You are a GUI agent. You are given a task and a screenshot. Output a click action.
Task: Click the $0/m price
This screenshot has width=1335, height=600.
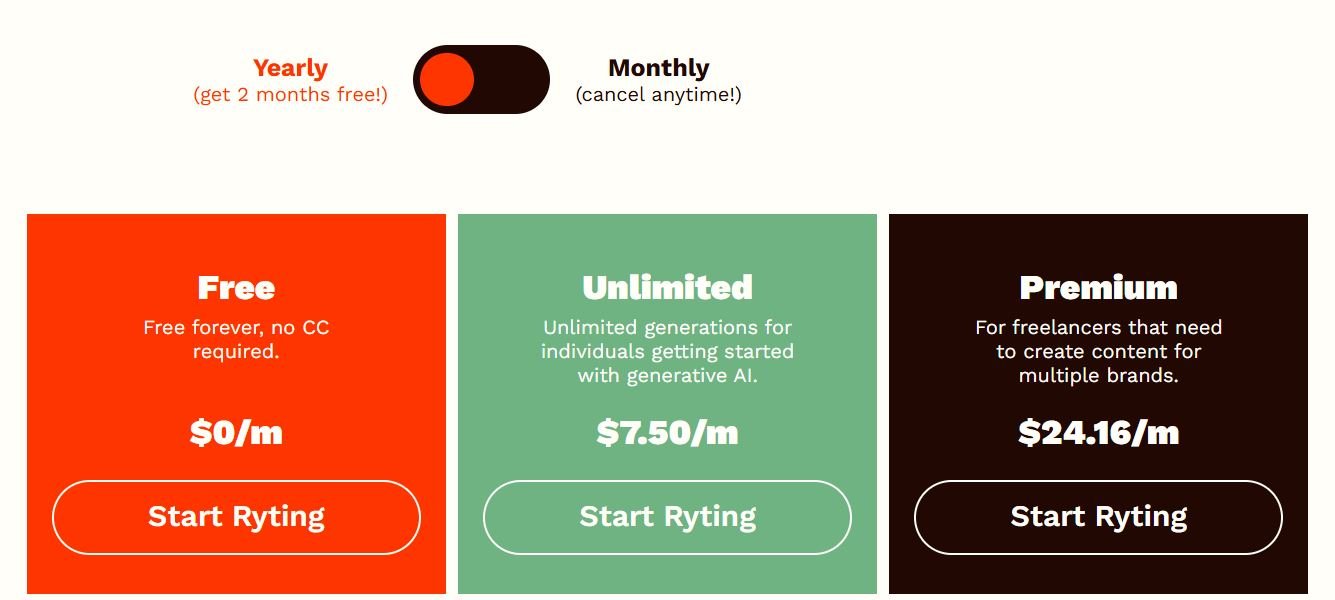coord(236,432)
